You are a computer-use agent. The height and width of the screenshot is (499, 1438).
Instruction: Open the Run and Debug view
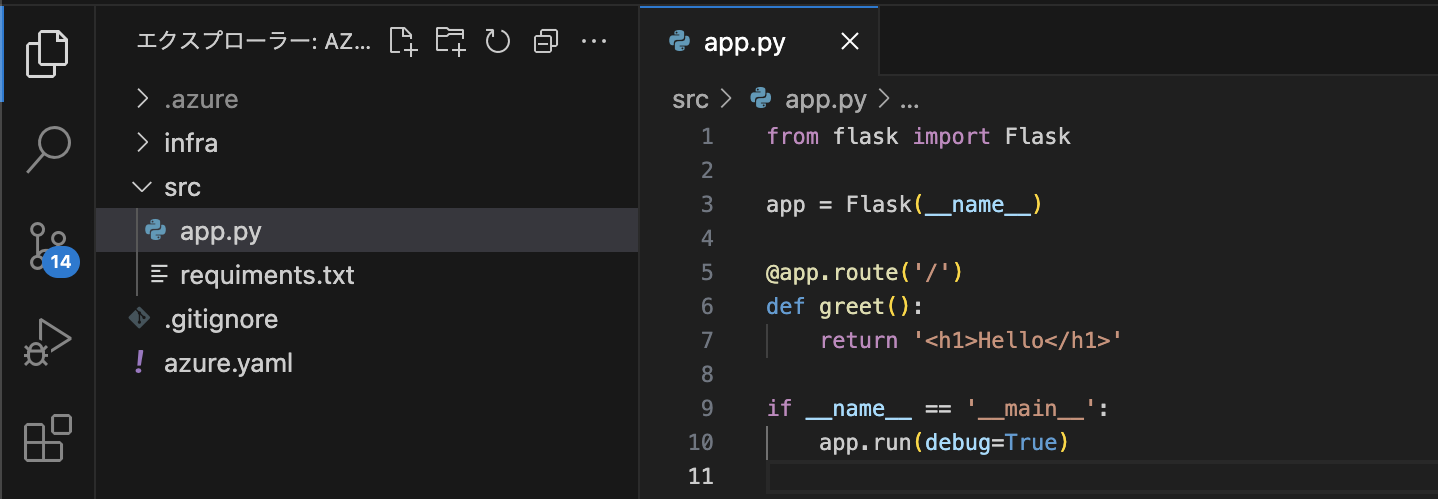[47, 341]
